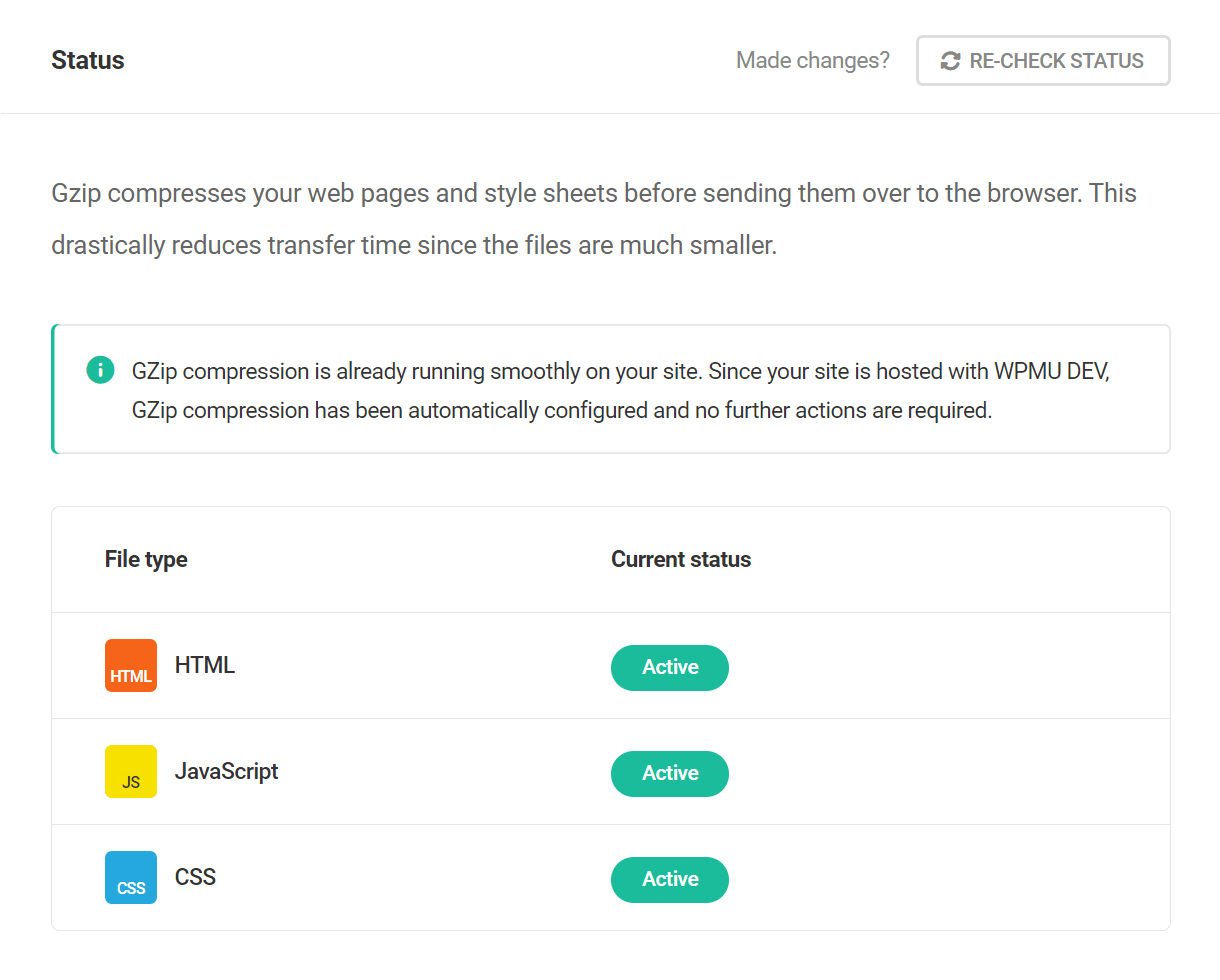1220x980 pixels.
Task: Select the JavaScript file type label
Action: (x=227, y=772)
